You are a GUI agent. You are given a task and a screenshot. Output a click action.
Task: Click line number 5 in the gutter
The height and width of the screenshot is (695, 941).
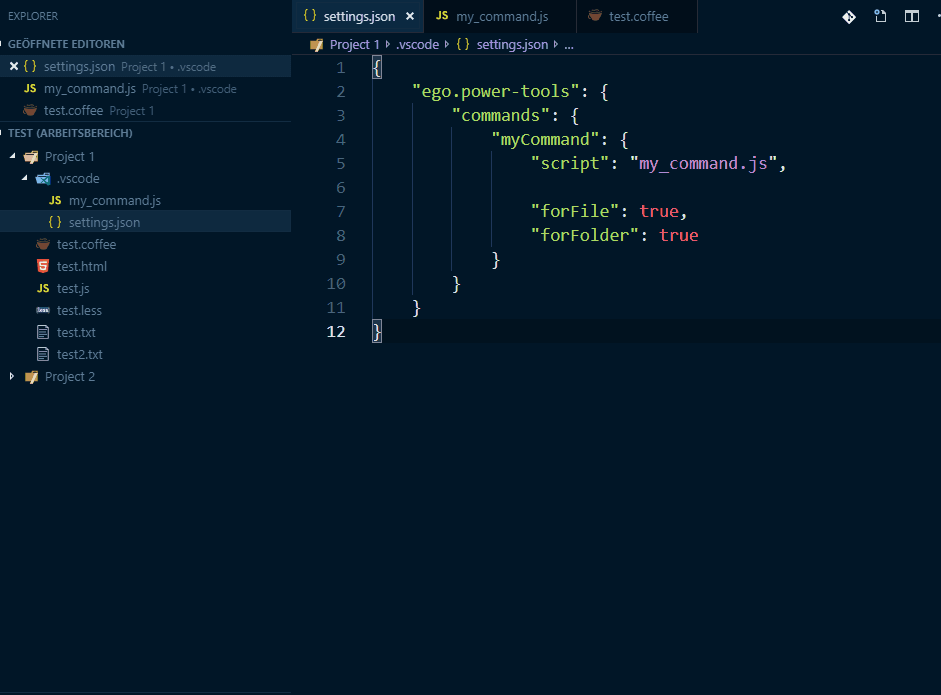click(x=341, y=164)
